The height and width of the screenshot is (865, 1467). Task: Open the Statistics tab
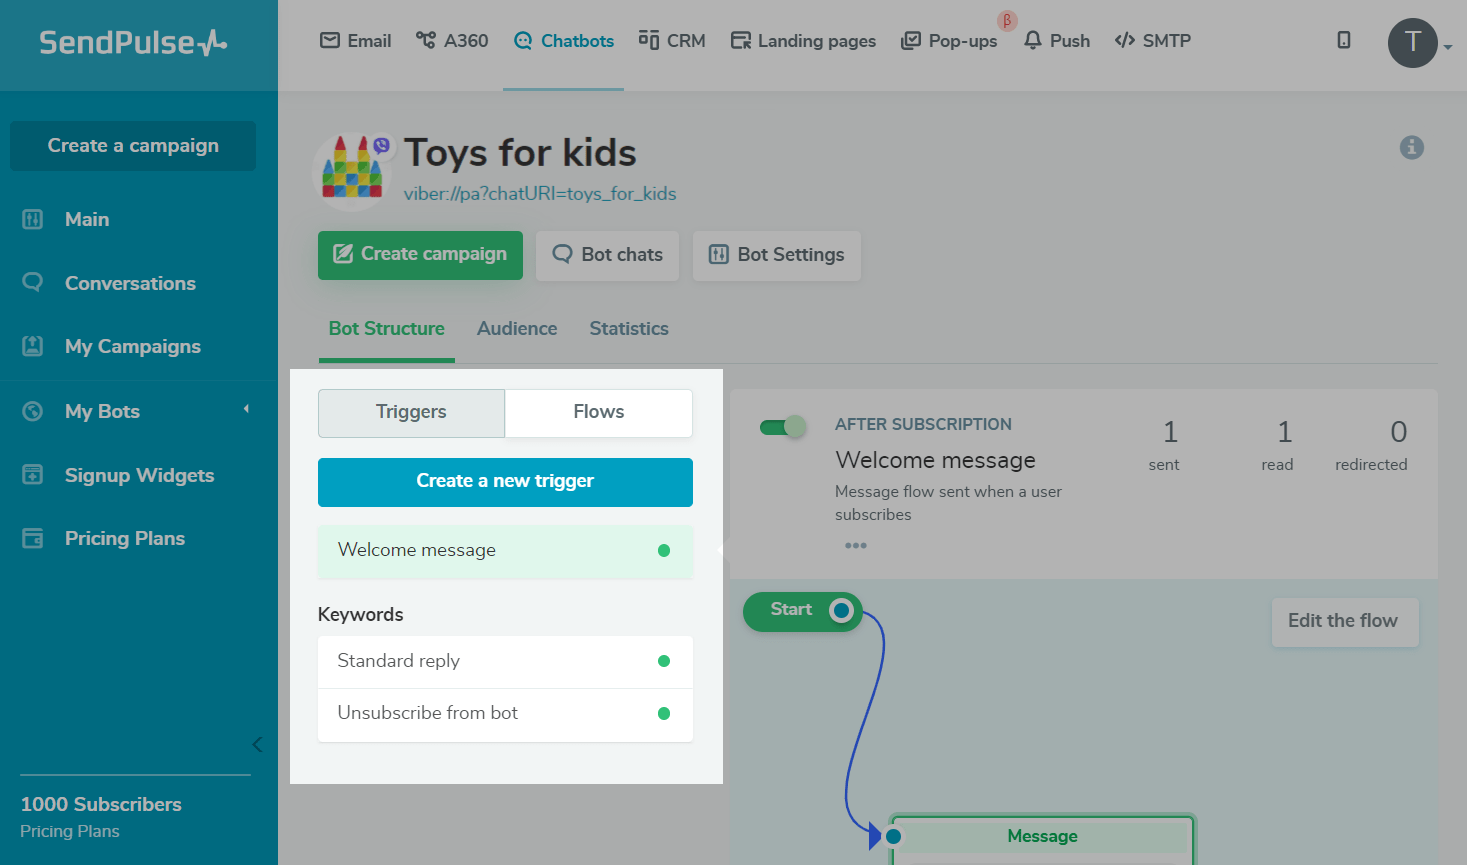pos(629,329)
